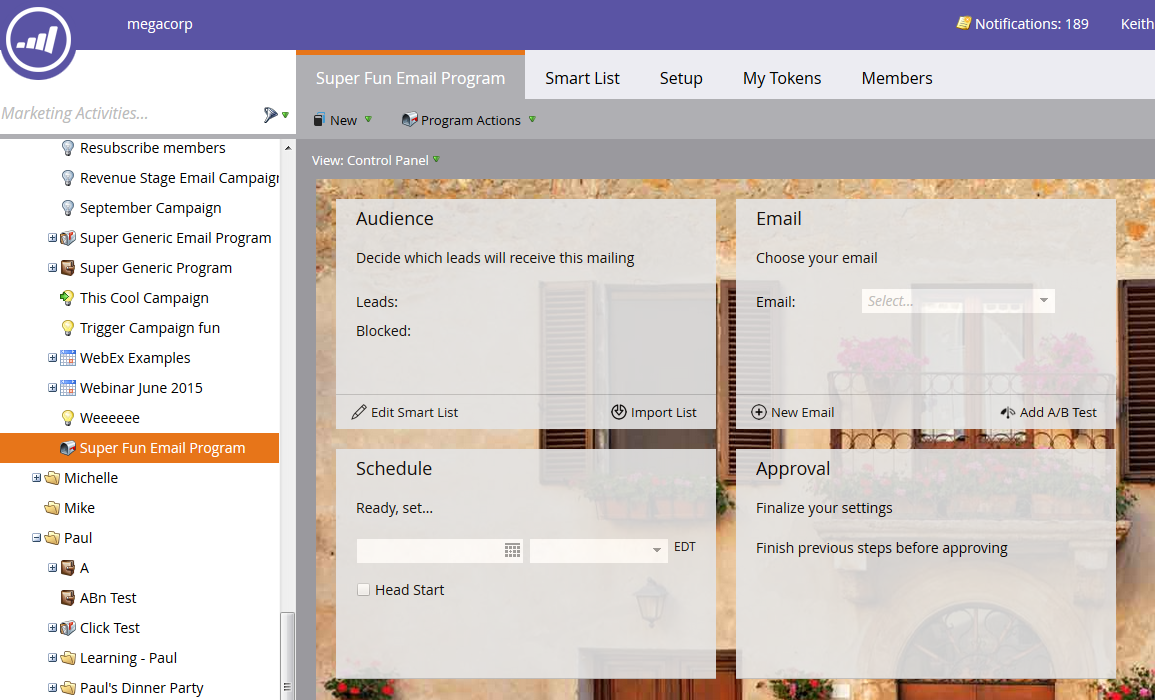
Task: Open the Program Actions menu
Action: point(468,120)
